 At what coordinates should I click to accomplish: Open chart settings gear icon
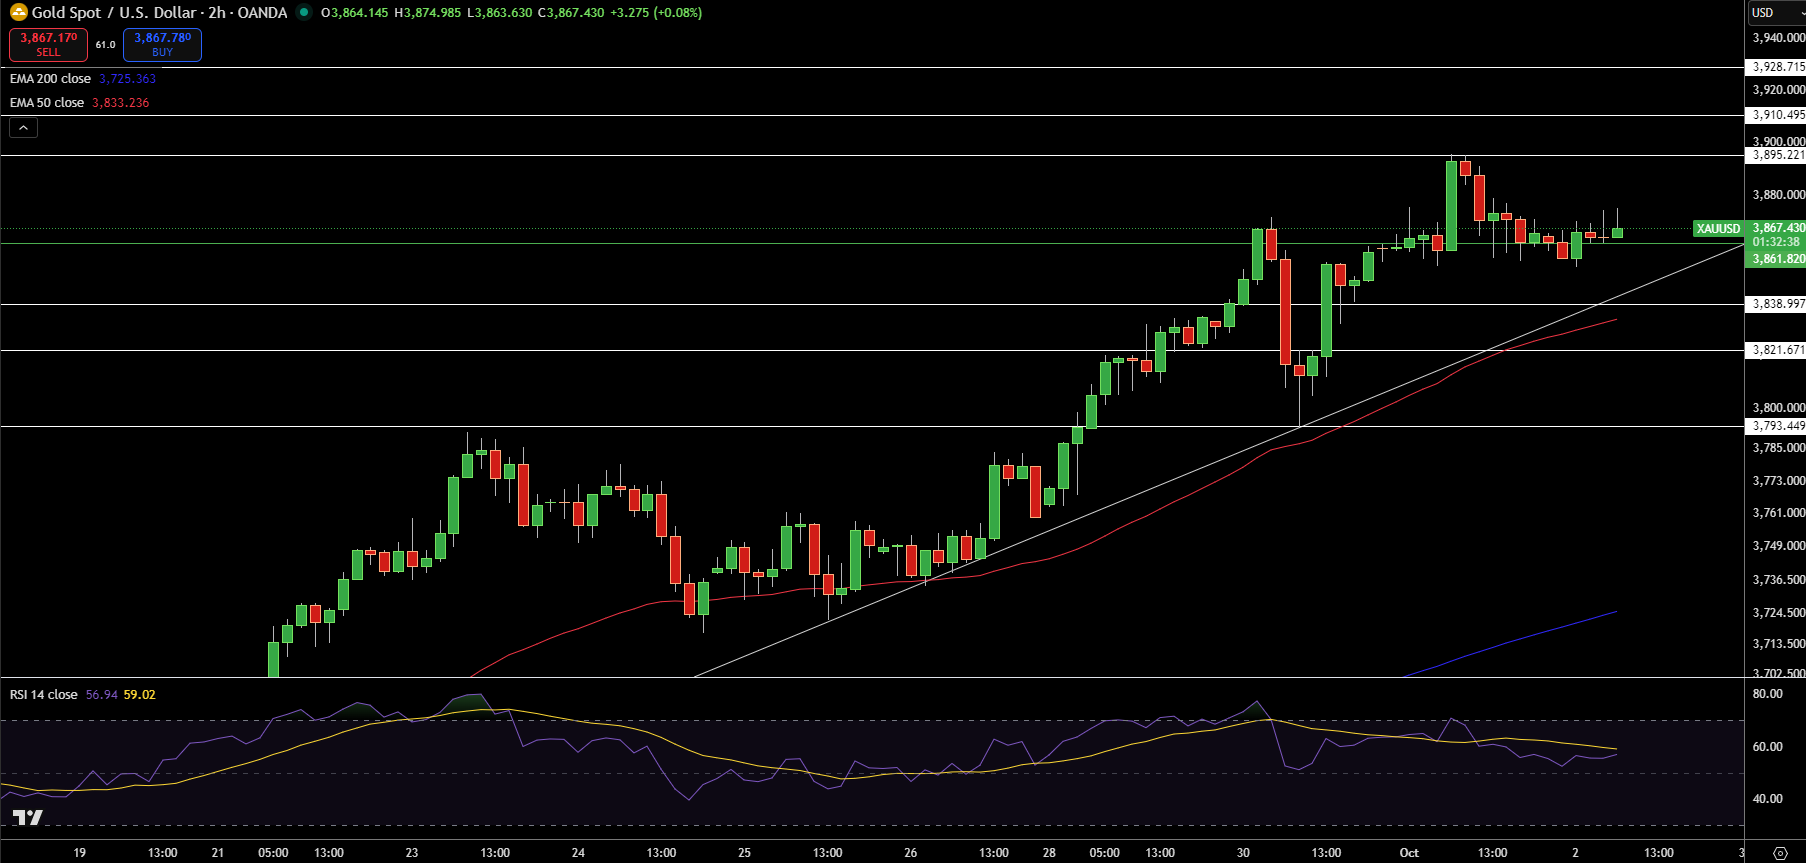(x=1780, y=853)
